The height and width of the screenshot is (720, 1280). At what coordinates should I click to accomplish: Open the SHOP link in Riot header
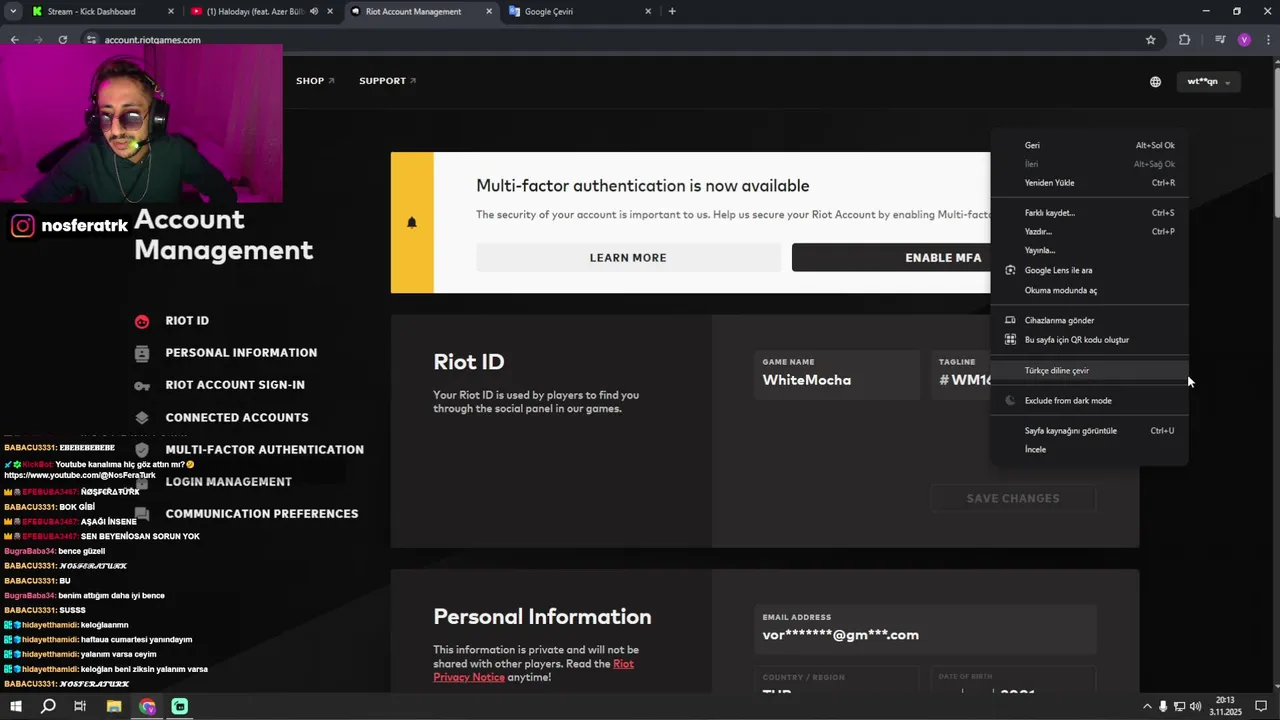315,81
